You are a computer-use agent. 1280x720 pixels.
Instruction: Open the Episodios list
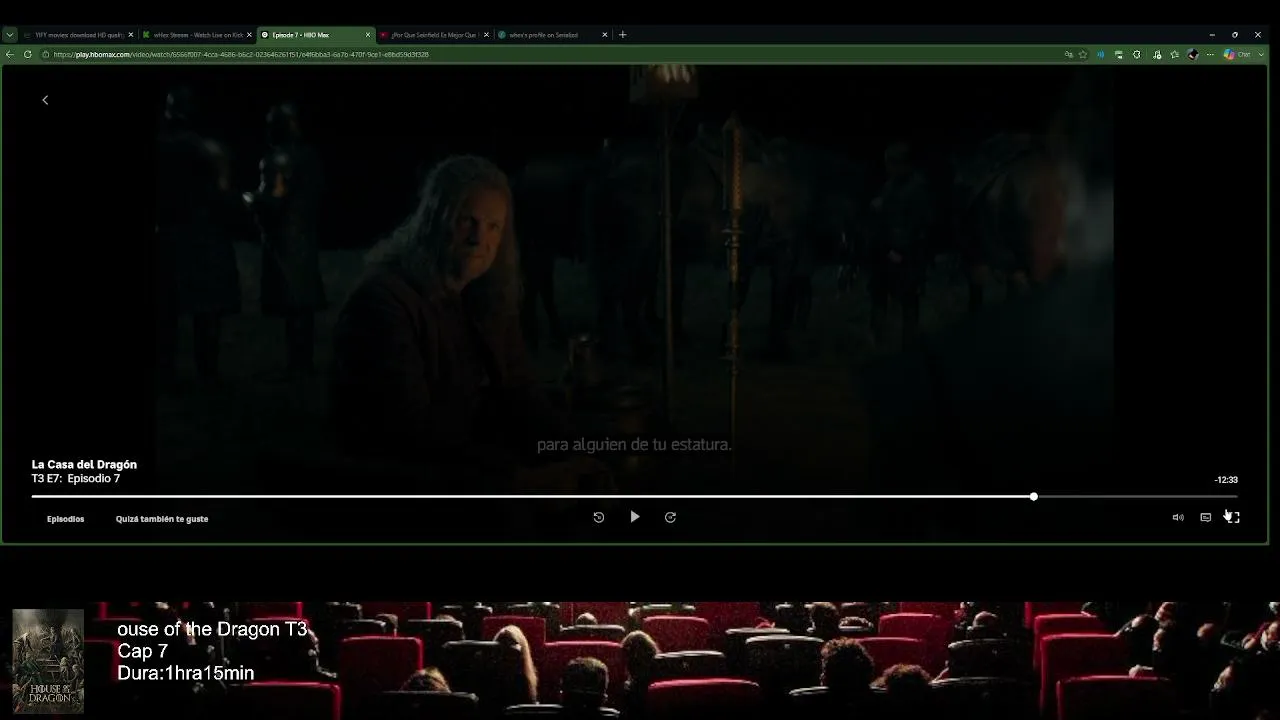pos(66,519)
